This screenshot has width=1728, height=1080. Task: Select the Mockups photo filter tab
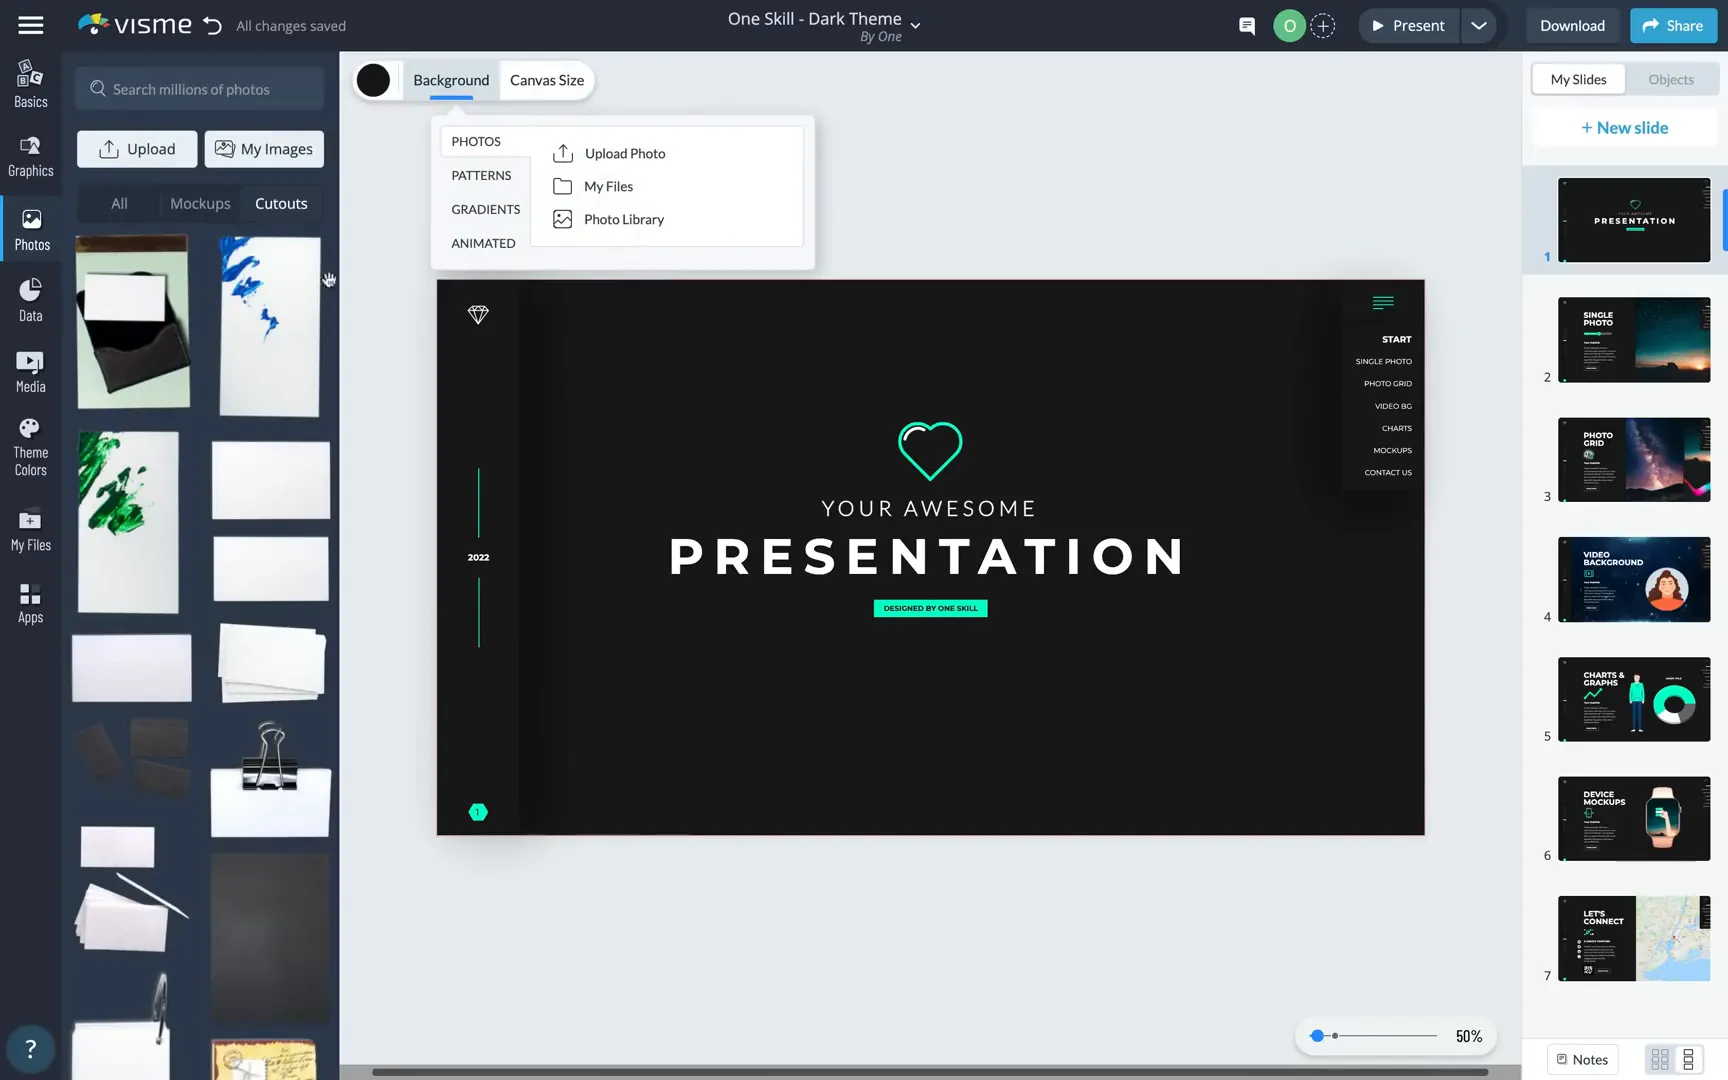200,204
